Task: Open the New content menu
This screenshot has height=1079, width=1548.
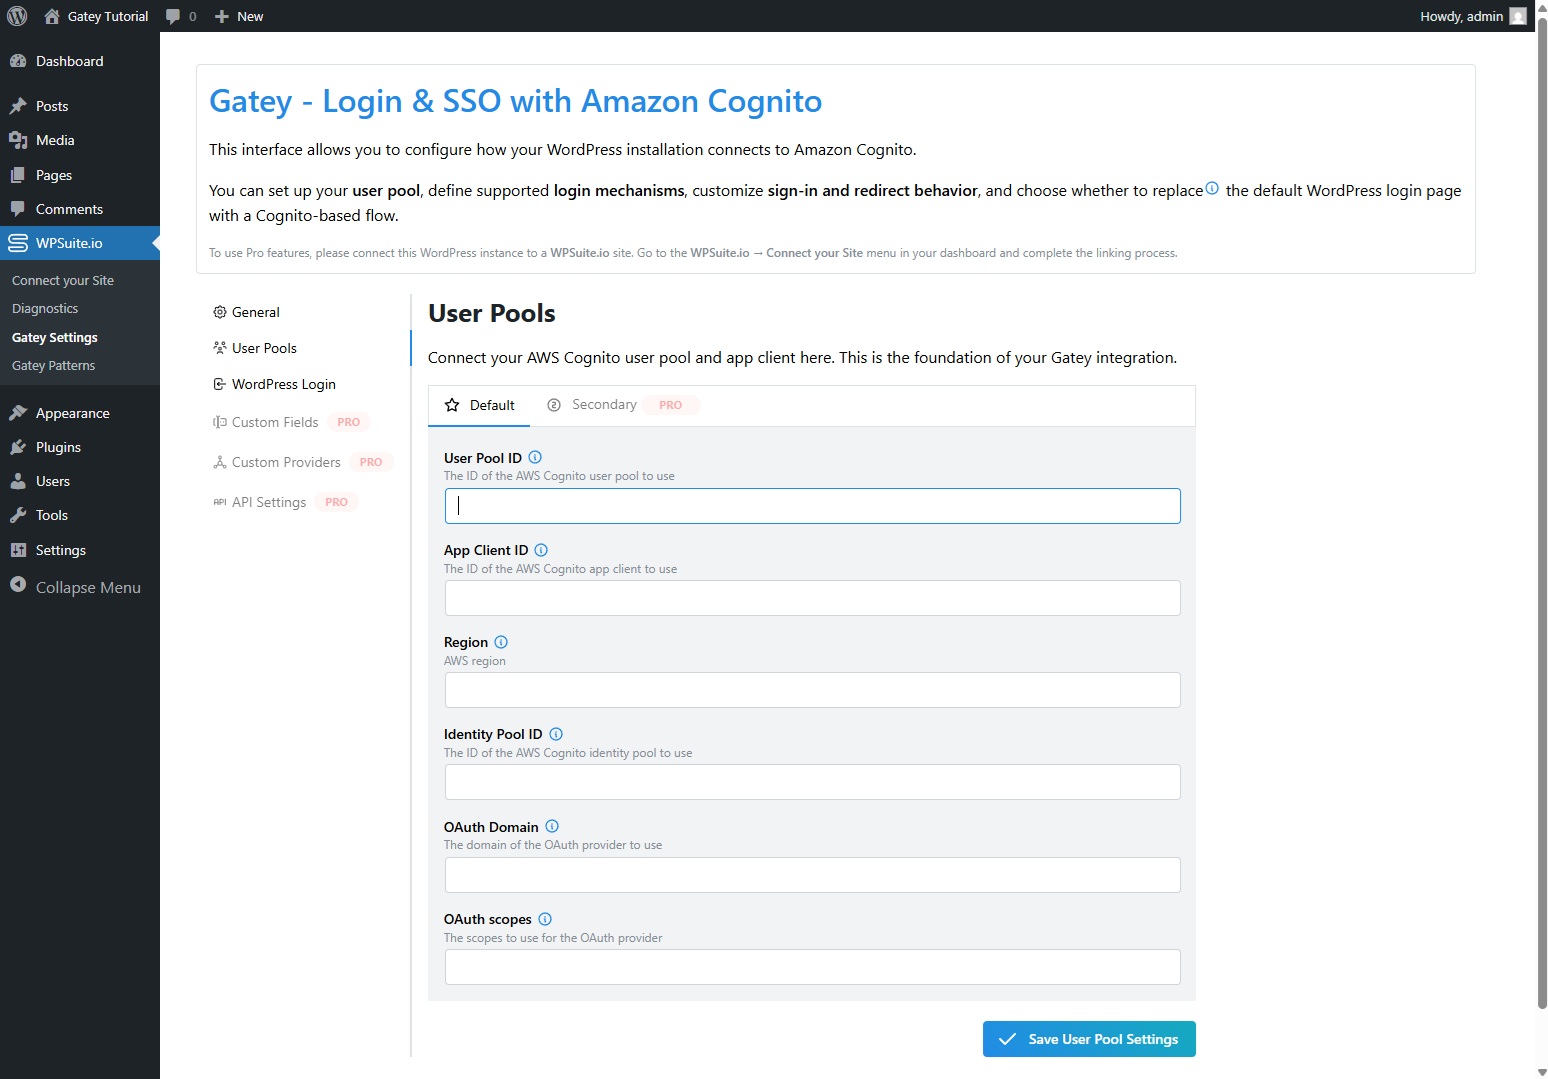Action: [239, 16]
